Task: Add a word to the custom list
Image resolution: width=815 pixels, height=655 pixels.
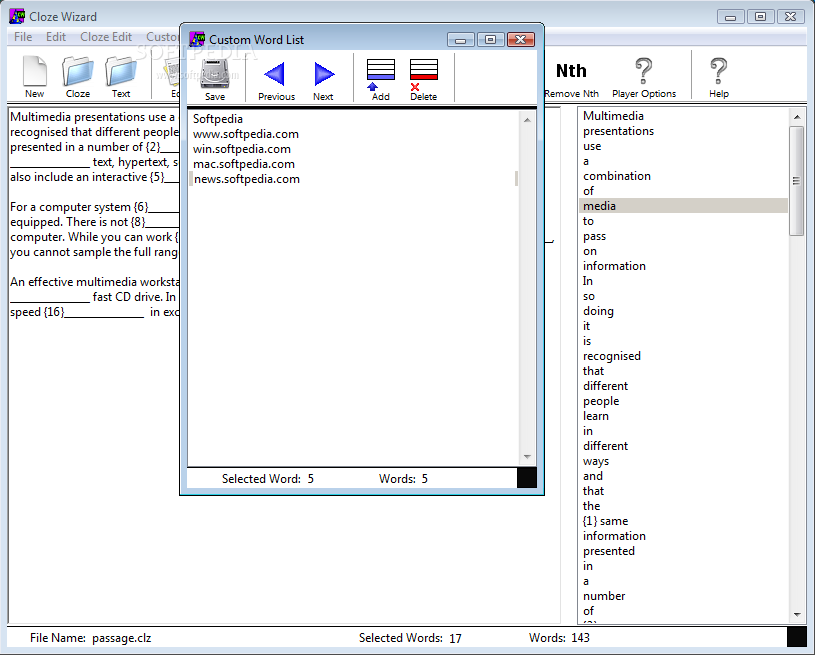Action: coord(380,80)
